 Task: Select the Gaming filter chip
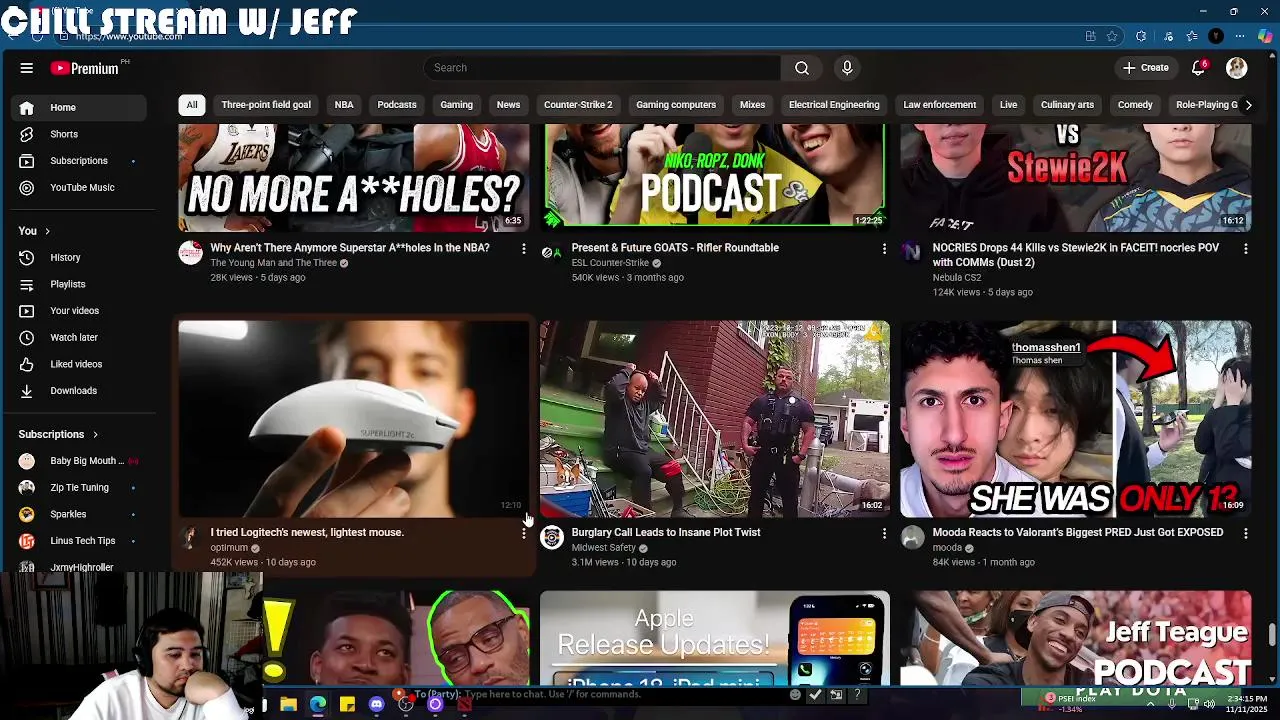pyautogui.click(x=456, y=105)
